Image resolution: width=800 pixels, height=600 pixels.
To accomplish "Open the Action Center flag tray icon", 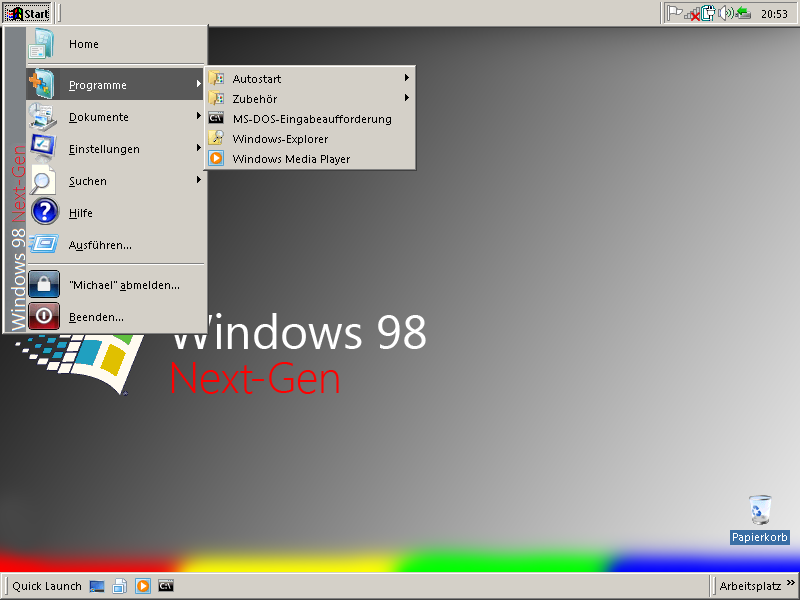I will coord(675,13).
